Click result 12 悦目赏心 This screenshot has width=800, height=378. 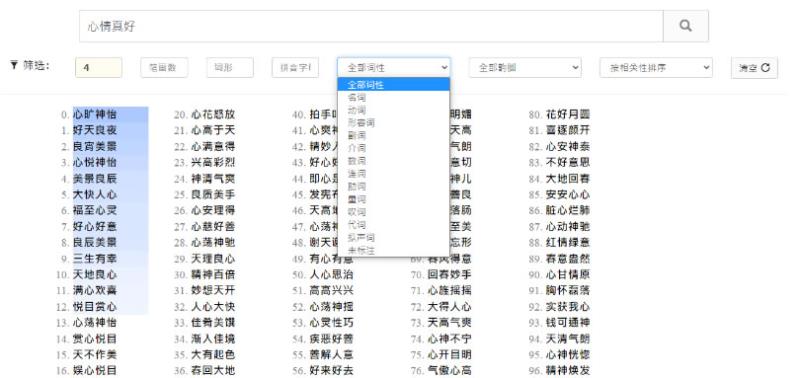point(95,307)
